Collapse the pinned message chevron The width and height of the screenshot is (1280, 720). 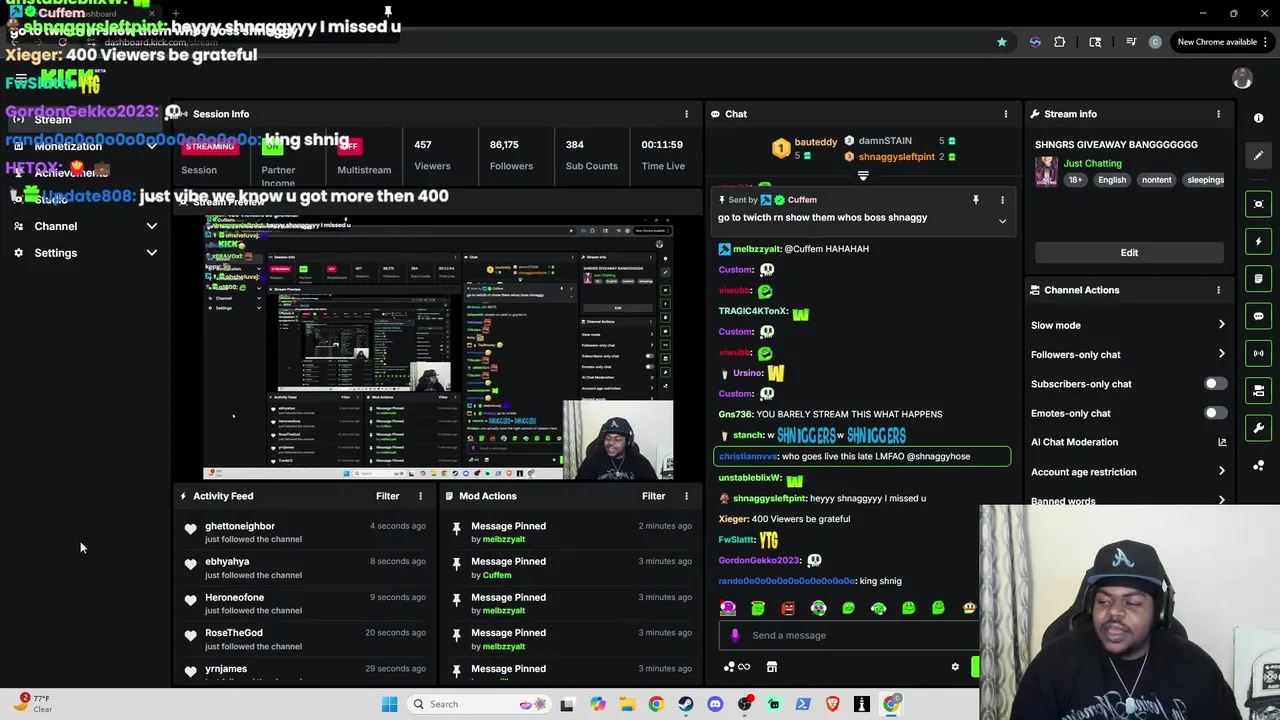click(1002, 221)
